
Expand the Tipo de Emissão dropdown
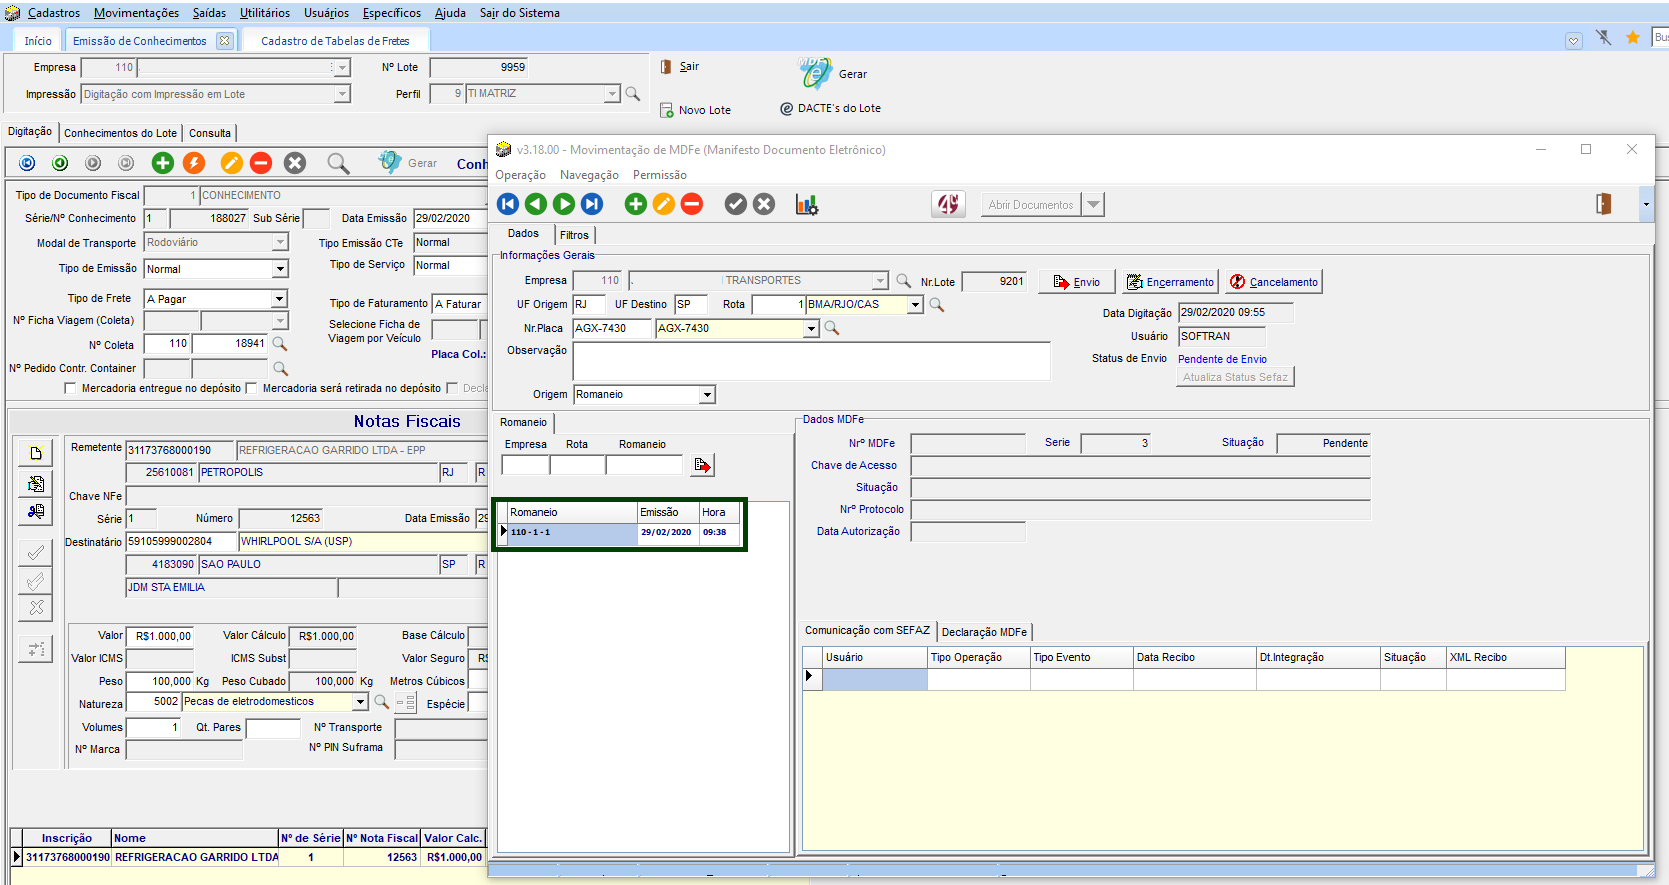click(x=280, y=269)
